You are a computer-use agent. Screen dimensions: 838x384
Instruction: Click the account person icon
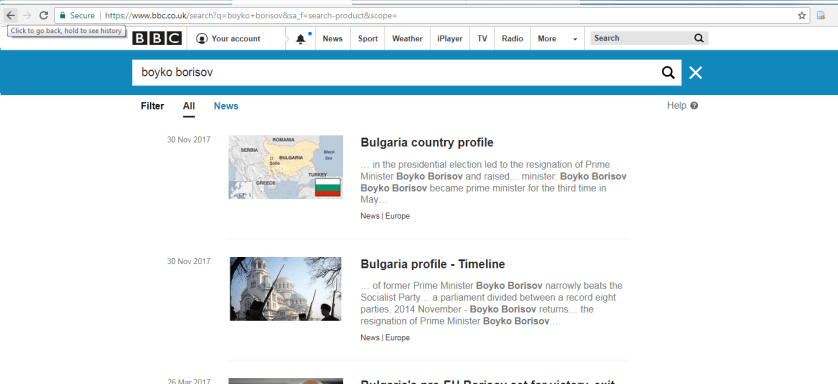[201, 38]
